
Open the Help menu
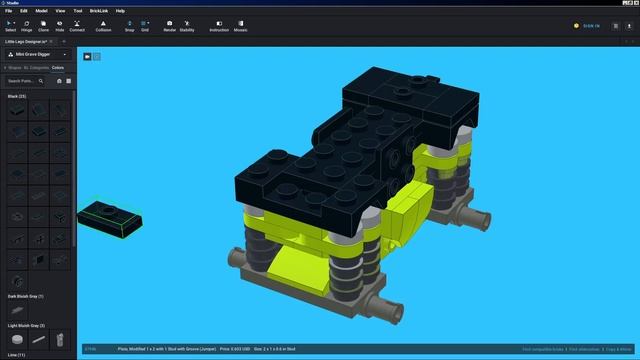(120, 11)
